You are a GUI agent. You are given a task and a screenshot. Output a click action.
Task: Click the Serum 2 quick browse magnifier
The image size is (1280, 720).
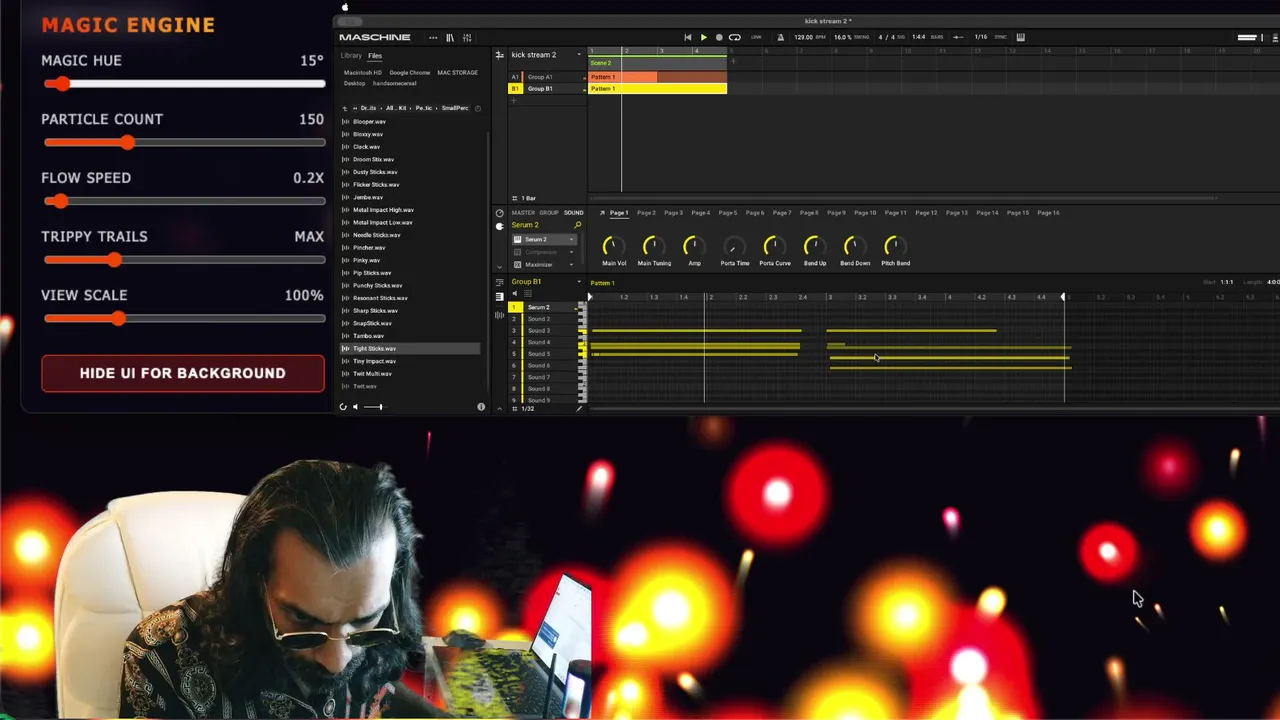pos(577,225)
